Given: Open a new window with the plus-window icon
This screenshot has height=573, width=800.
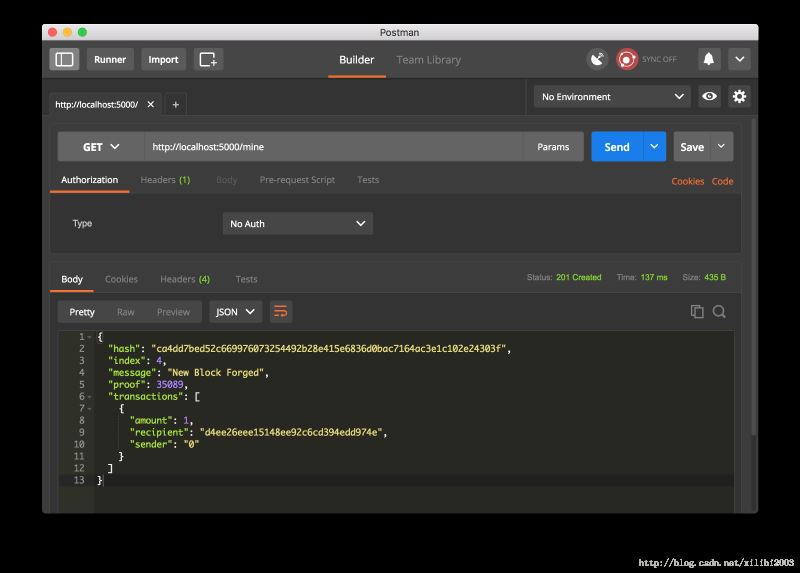Looking at the screenshot, I should 208,59.
